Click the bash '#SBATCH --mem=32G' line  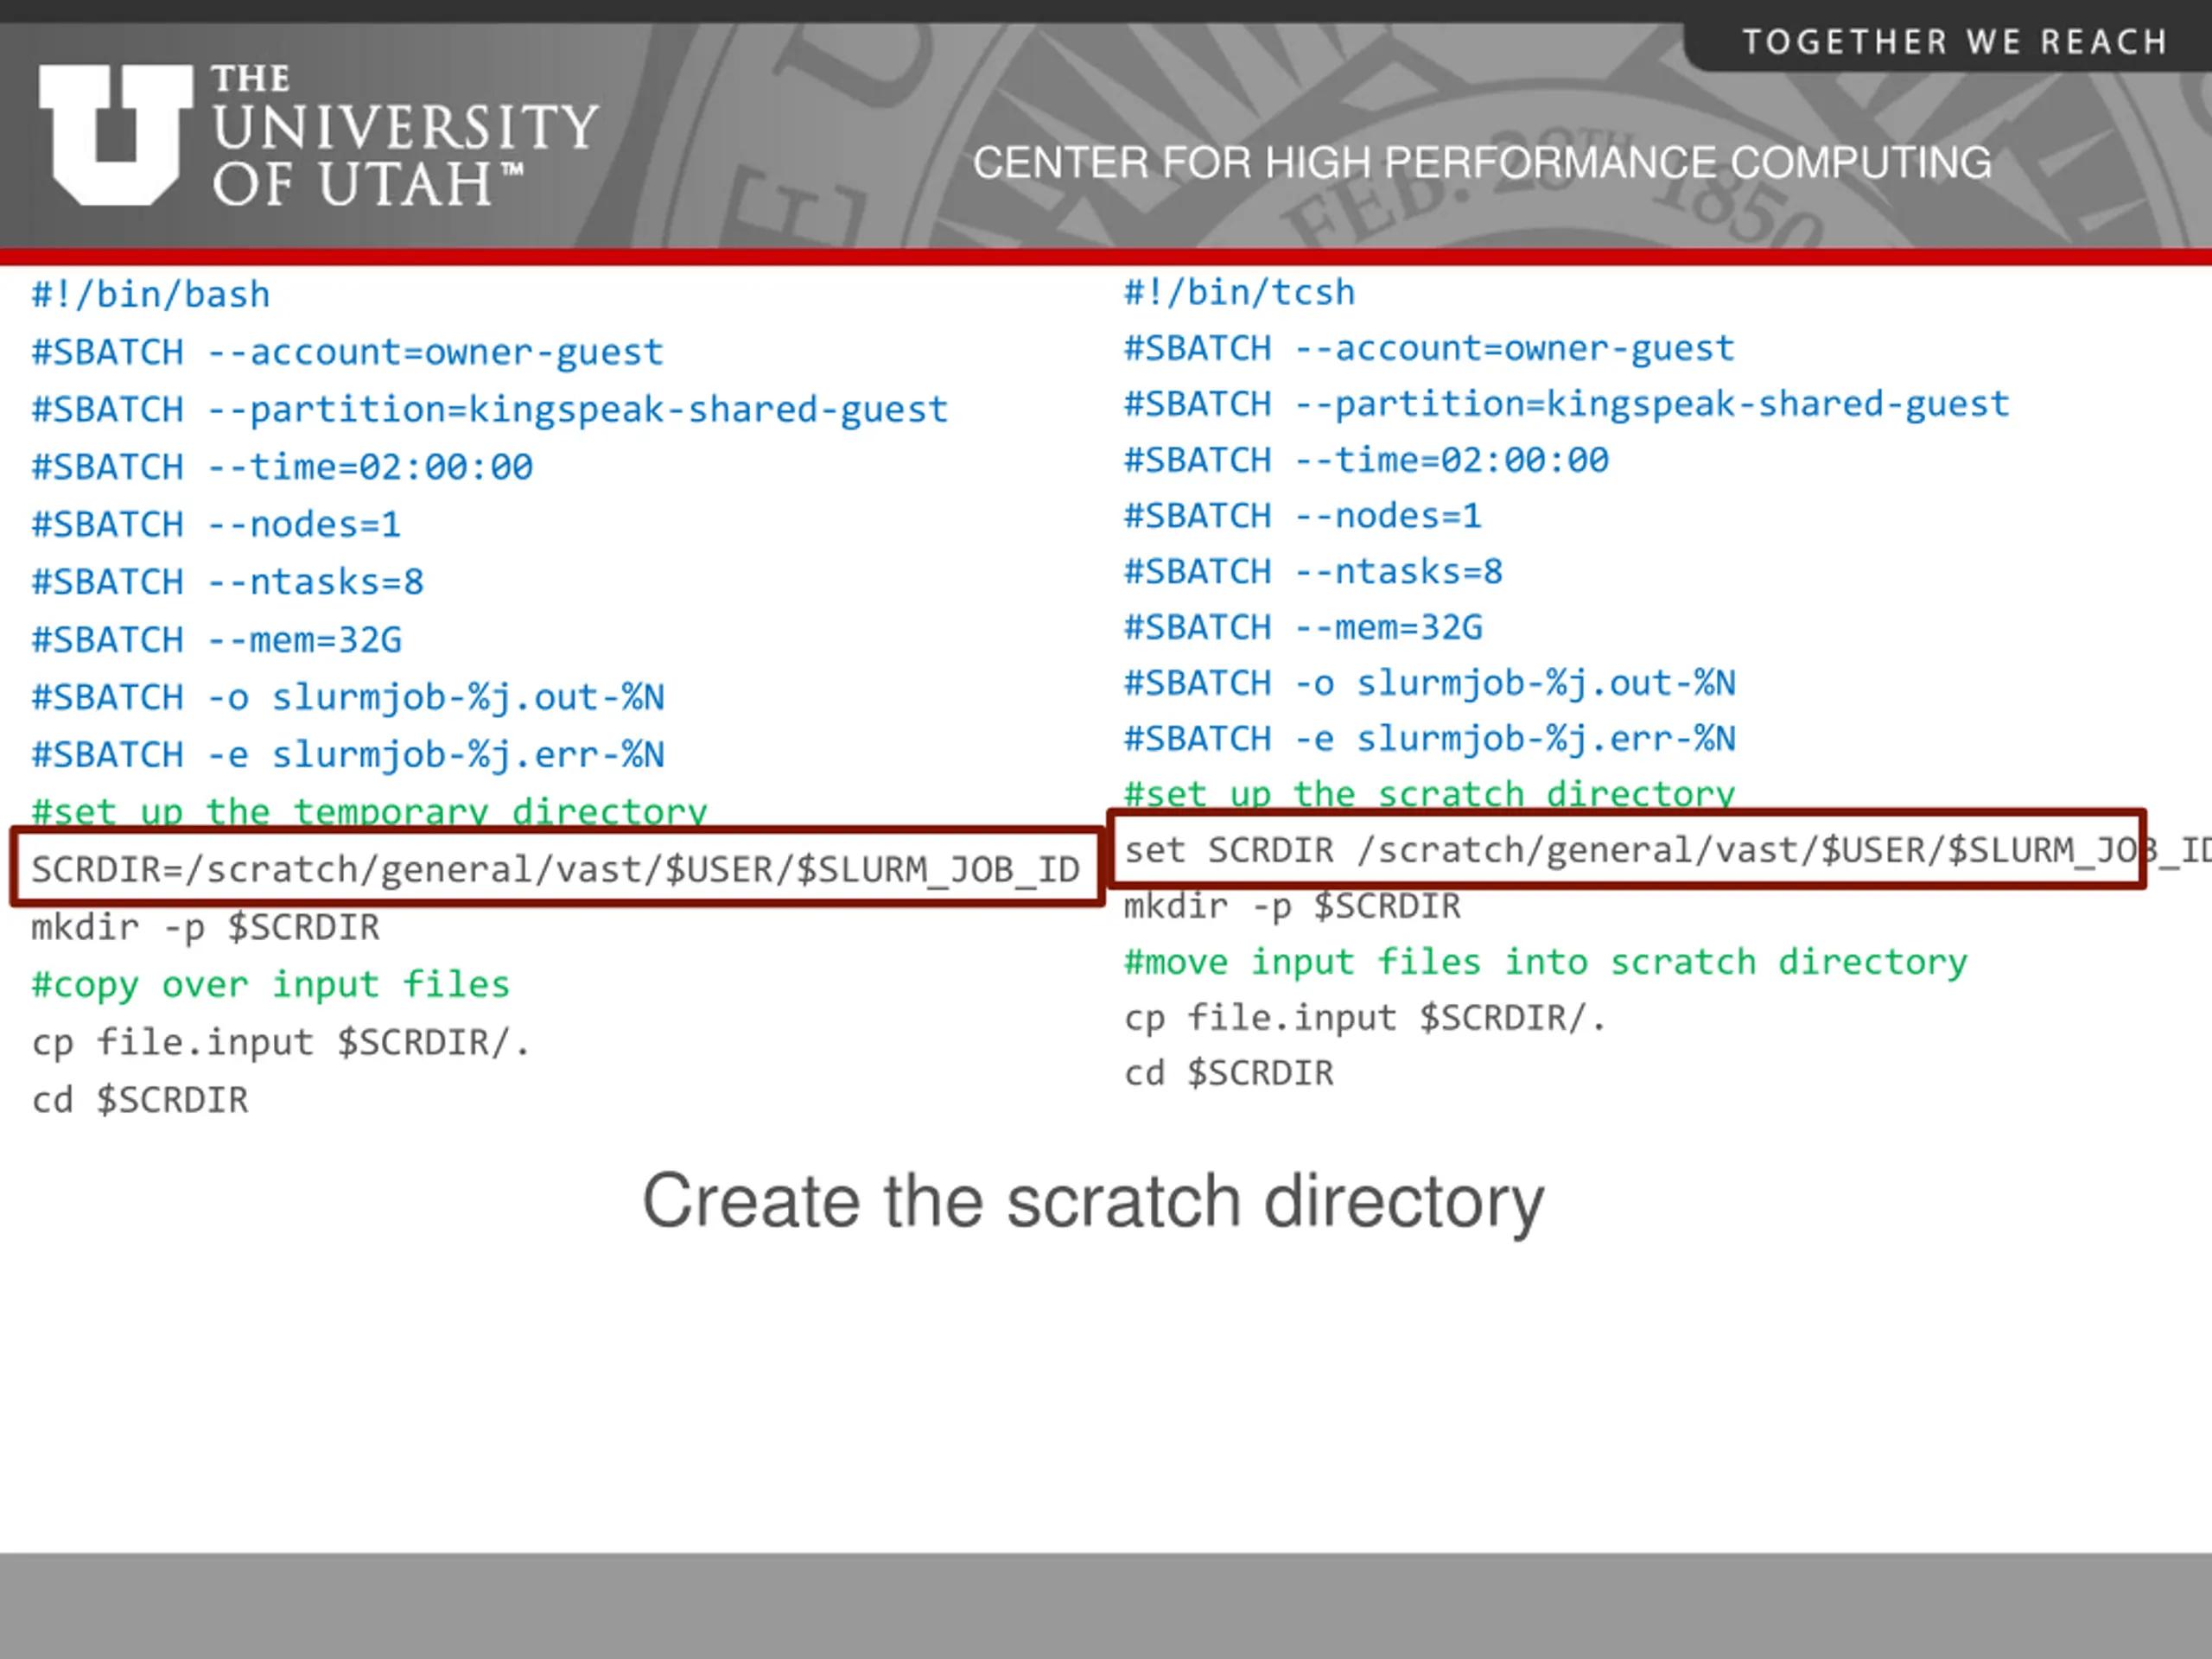[x=216, y=640]
